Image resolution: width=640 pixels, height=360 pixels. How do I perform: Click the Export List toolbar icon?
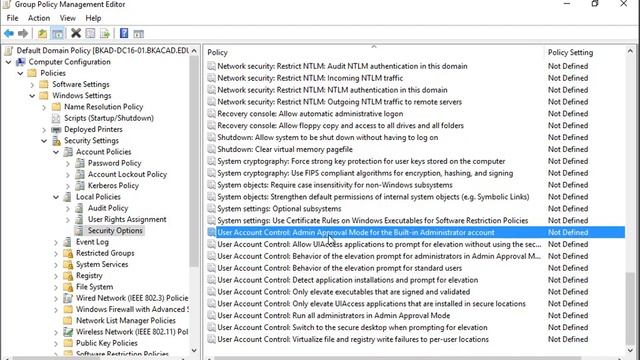pyautogui.click(x=105, y=33)
